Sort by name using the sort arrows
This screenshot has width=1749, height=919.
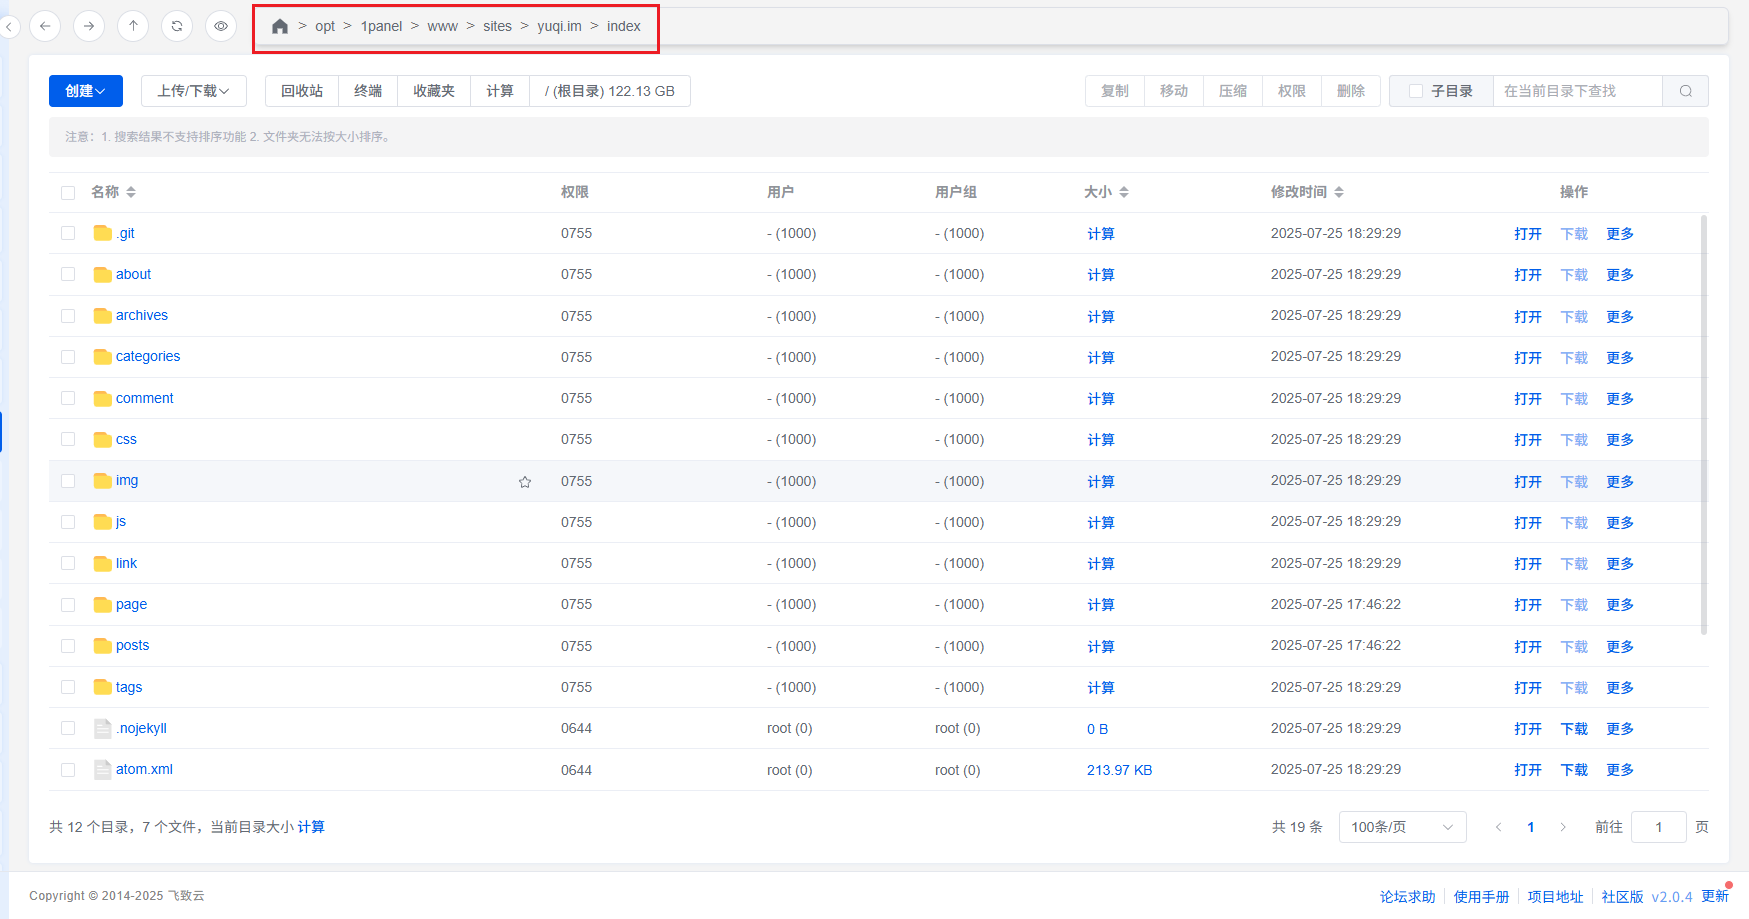pos(131,192)
